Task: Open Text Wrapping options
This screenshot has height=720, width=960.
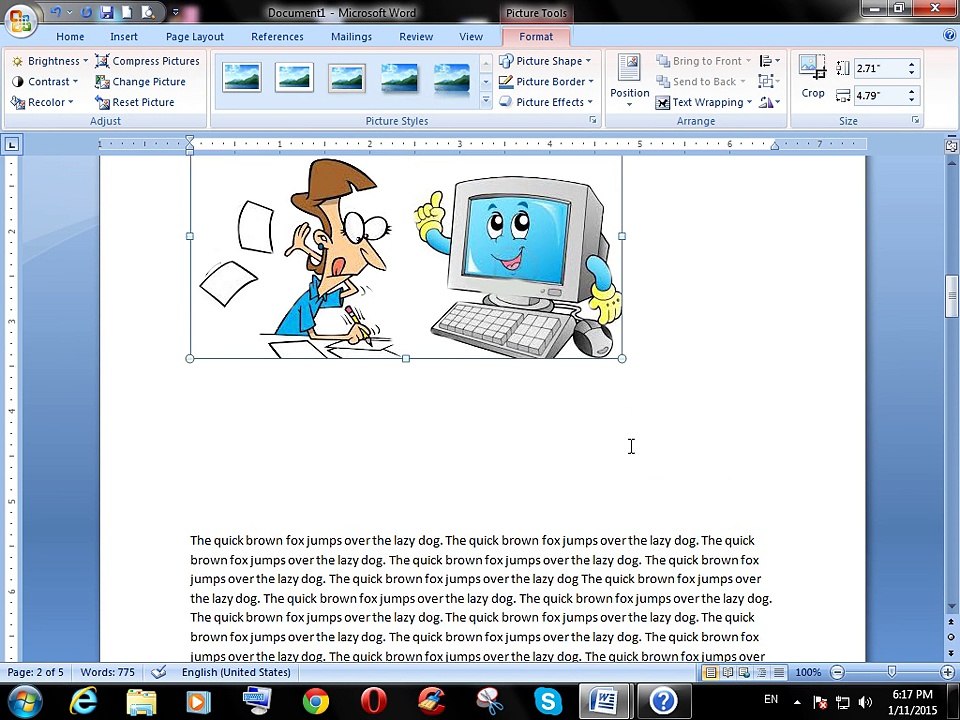Action: (703, 102)
